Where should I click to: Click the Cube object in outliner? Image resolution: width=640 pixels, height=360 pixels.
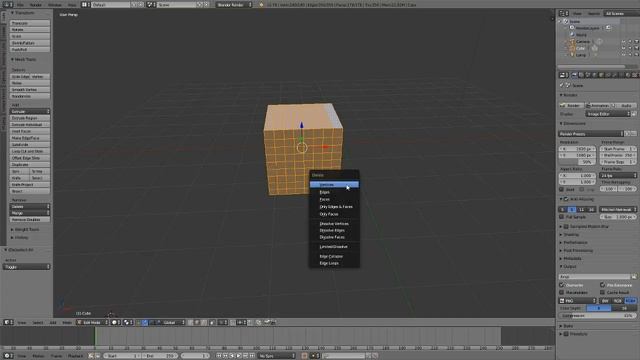coord(580,48)
